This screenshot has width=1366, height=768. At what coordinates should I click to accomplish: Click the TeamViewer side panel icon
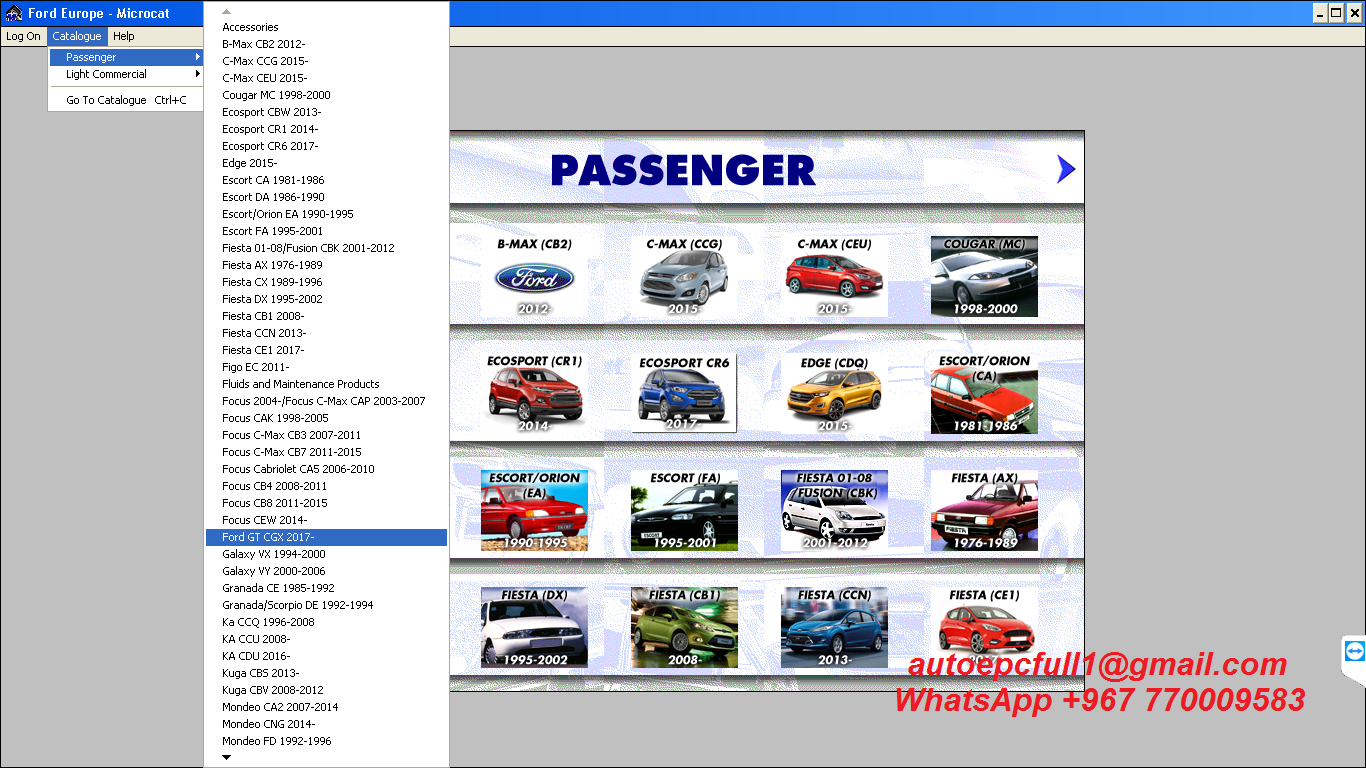(1354, 652)
